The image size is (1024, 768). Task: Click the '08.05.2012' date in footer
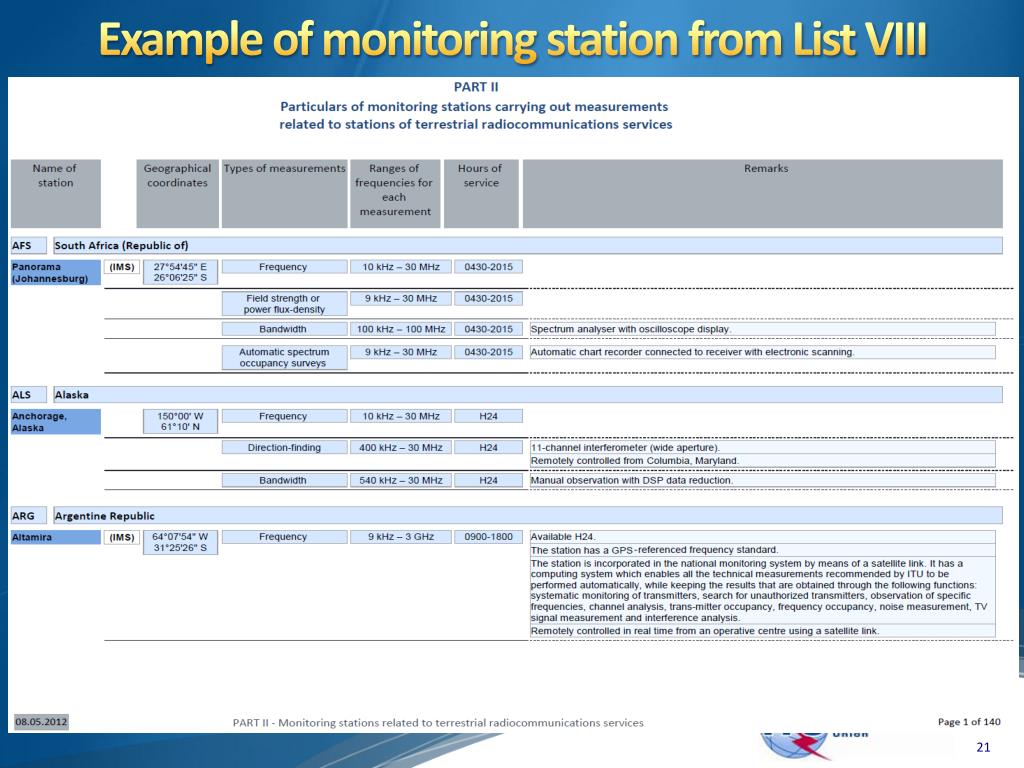click(41, 722)
